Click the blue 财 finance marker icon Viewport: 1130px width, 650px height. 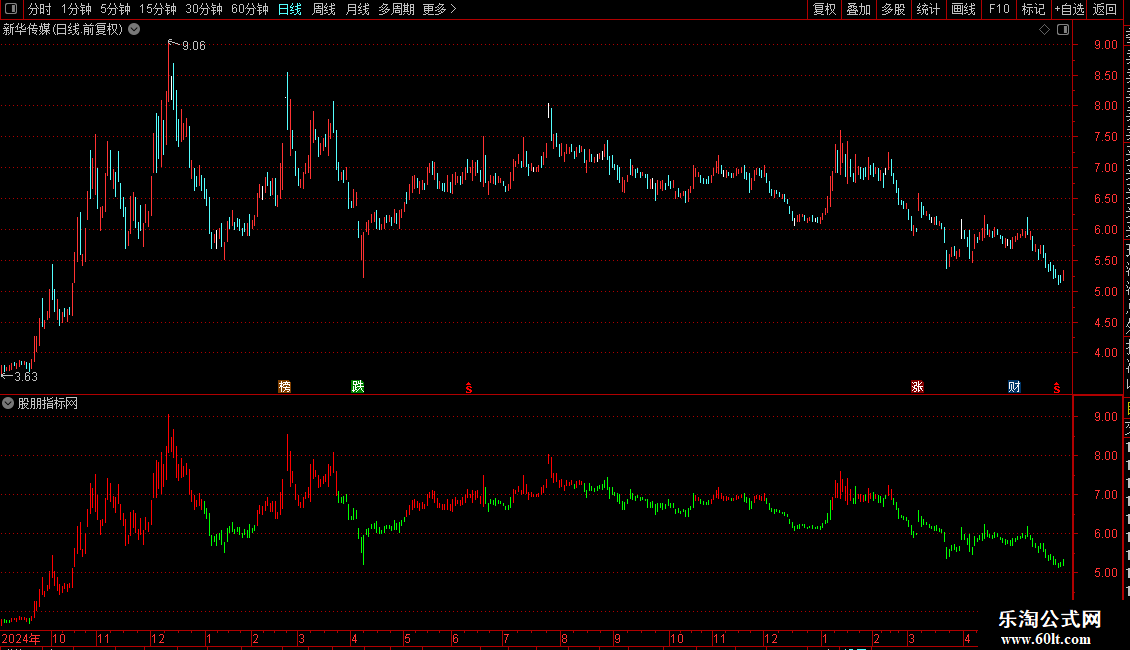click(1015, 387)
